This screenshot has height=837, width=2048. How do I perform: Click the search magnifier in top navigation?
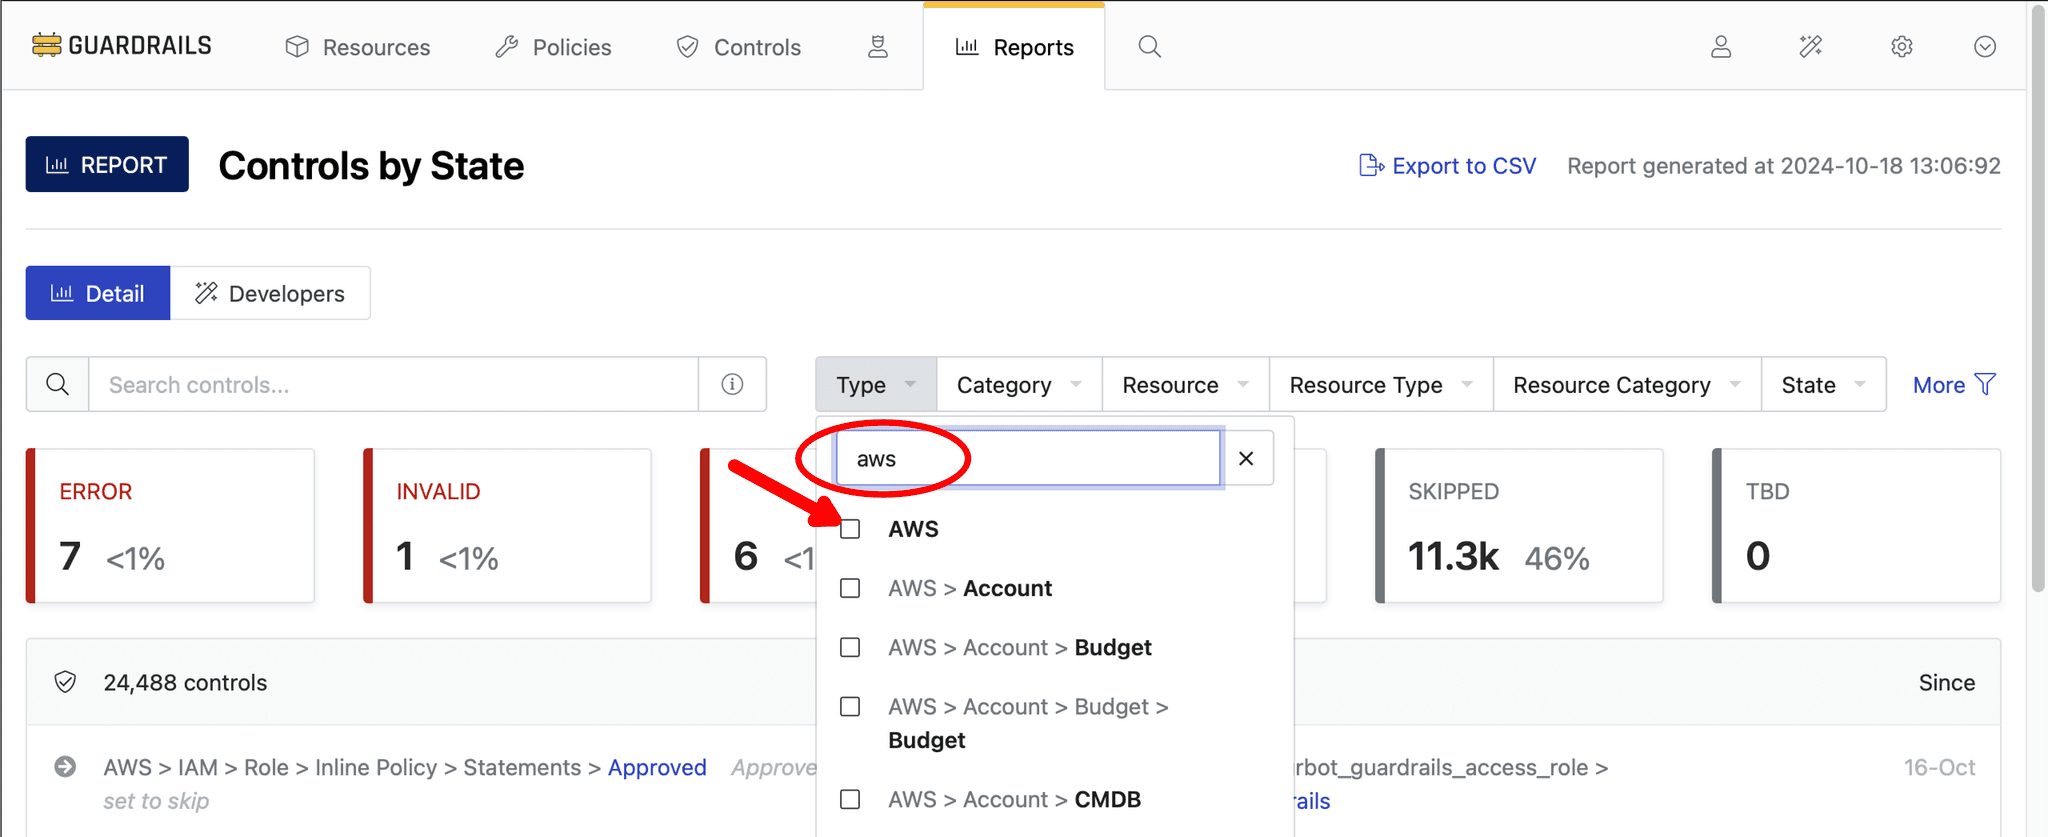coord(1150,47)
